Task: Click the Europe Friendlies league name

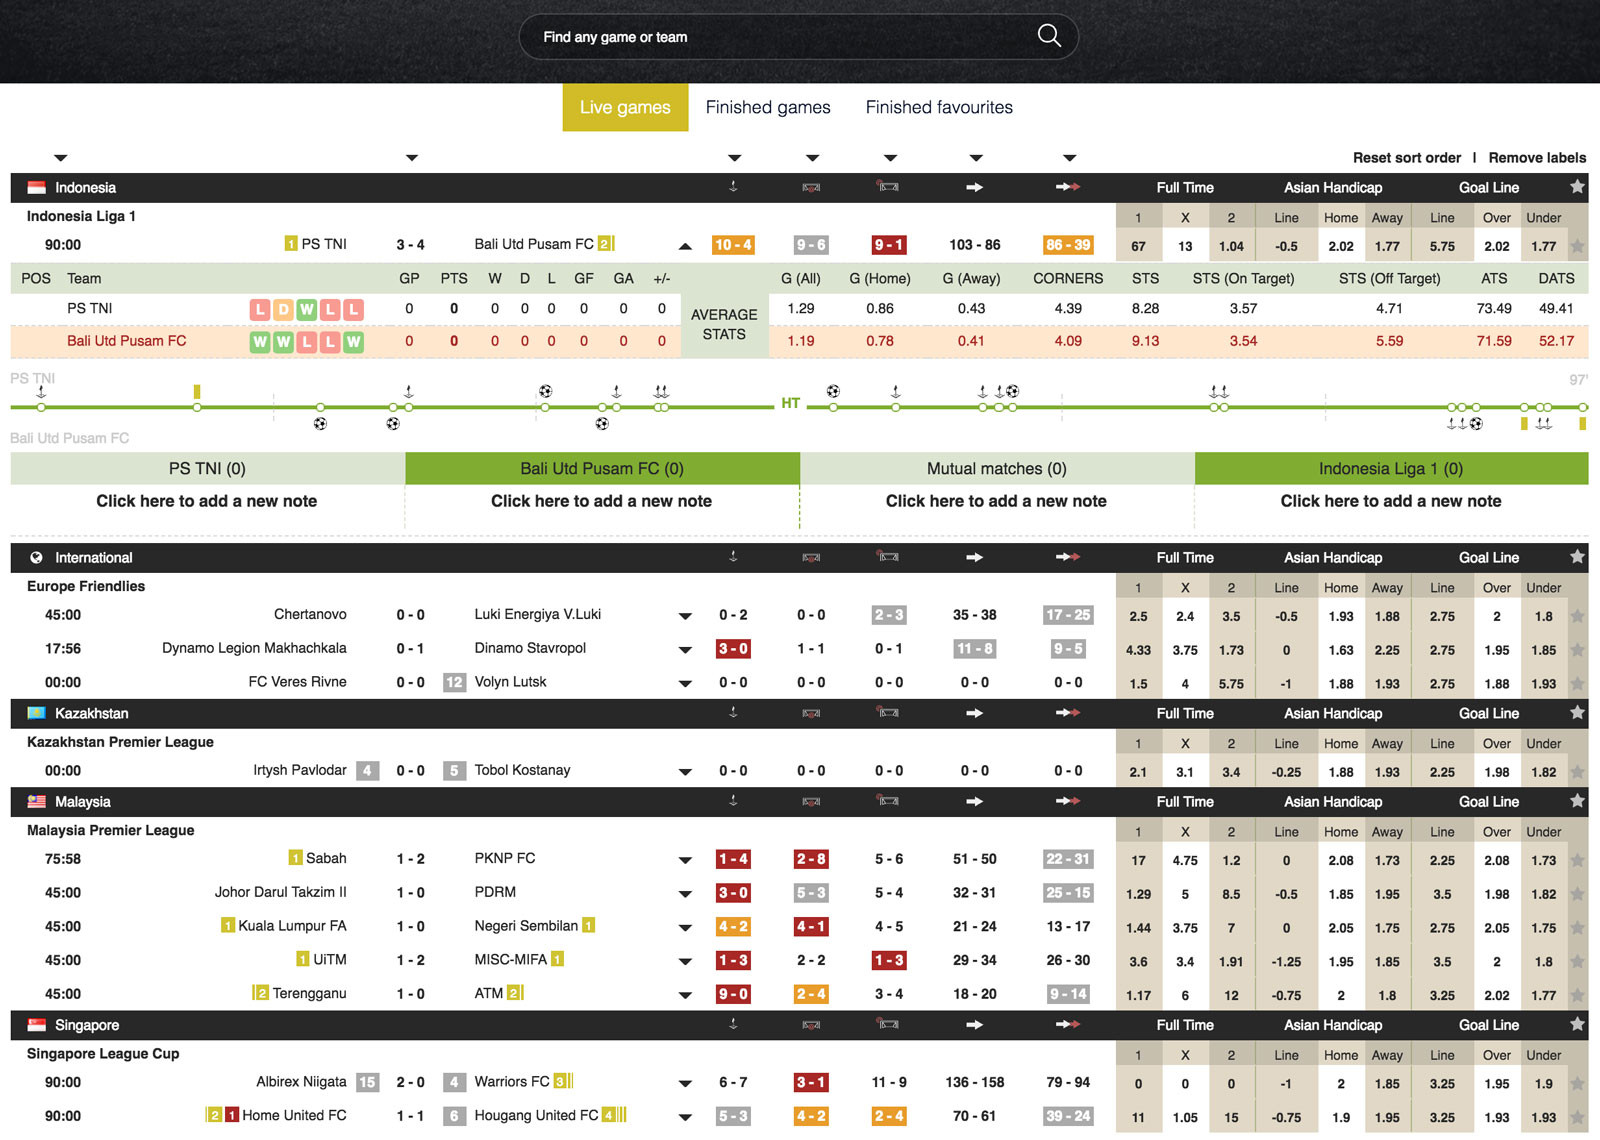Action: coord(86,586)
